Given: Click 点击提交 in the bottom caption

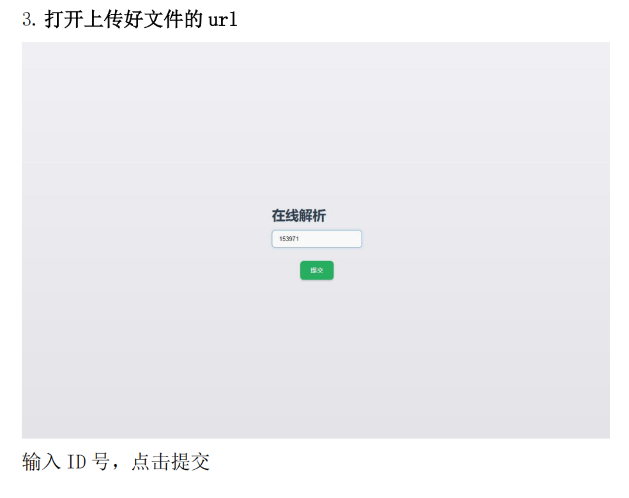Looking at the screenshot, I should point(170,461).
